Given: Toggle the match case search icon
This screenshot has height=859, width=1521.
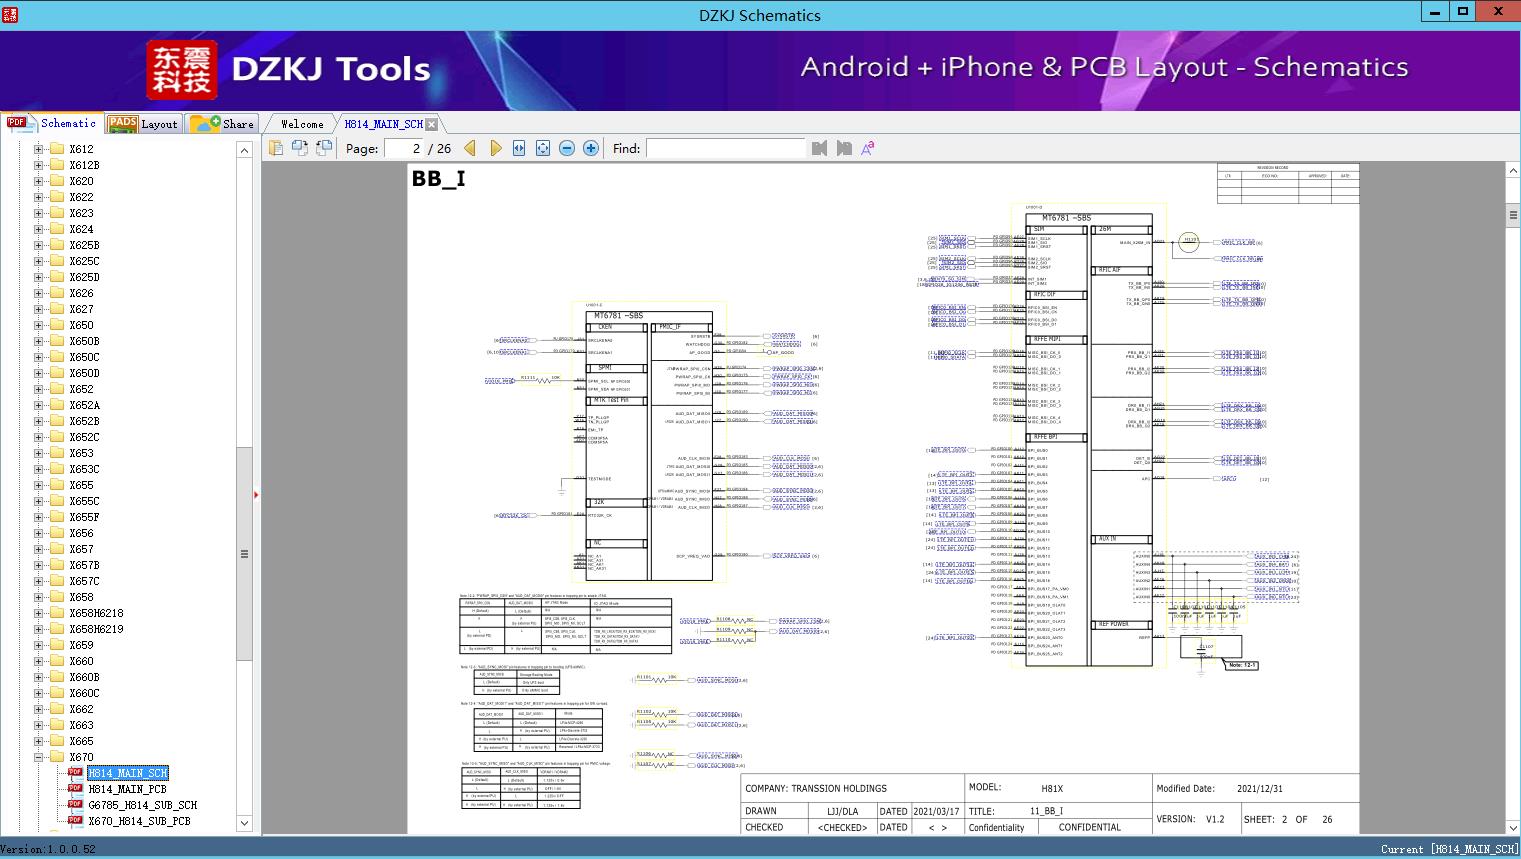Looking at the screenshot, I should pyautogui.click(x=868, y=148).
